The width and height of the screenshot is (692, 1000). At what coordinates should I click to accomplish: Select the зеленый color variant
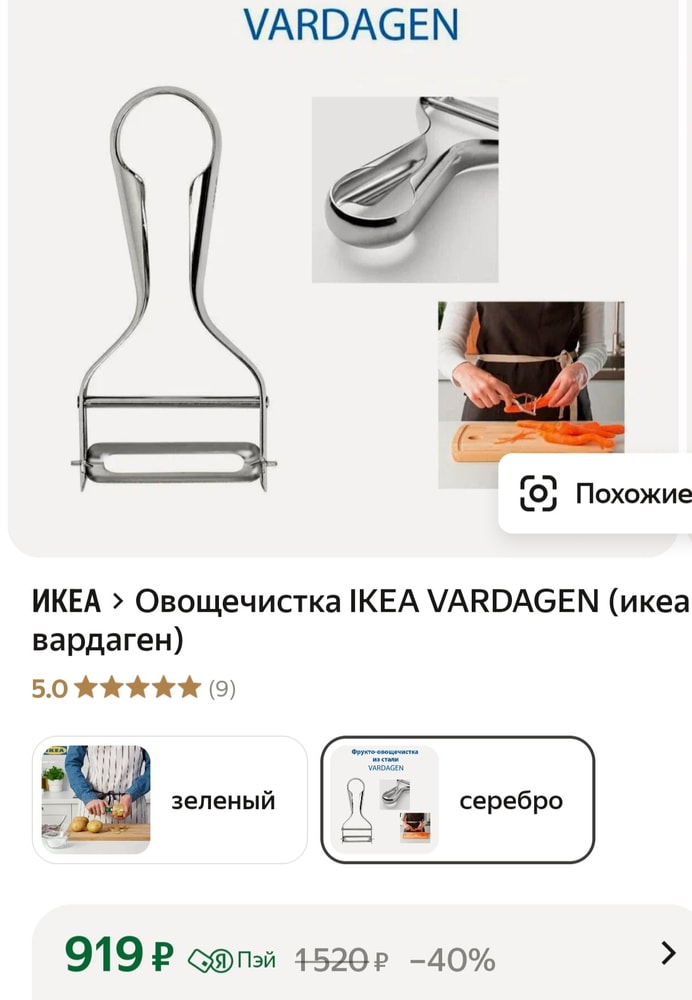tap(170, 800)
